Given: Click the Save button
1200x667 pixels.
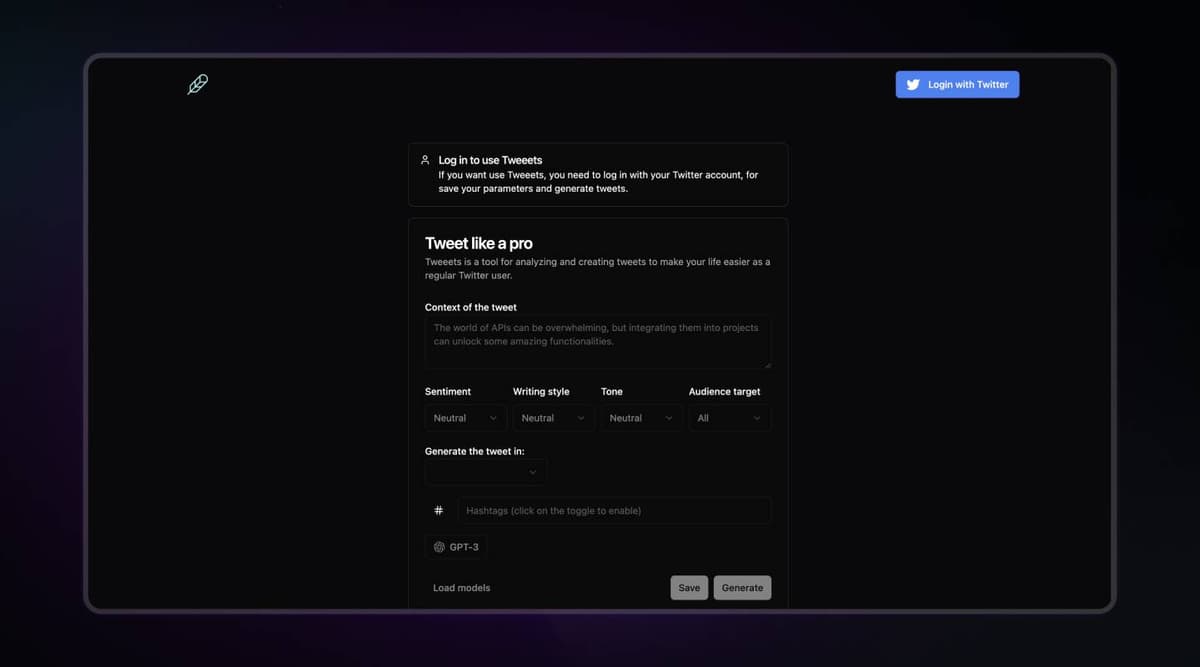Looking at the screenshot, I should [x=689, y=587].
